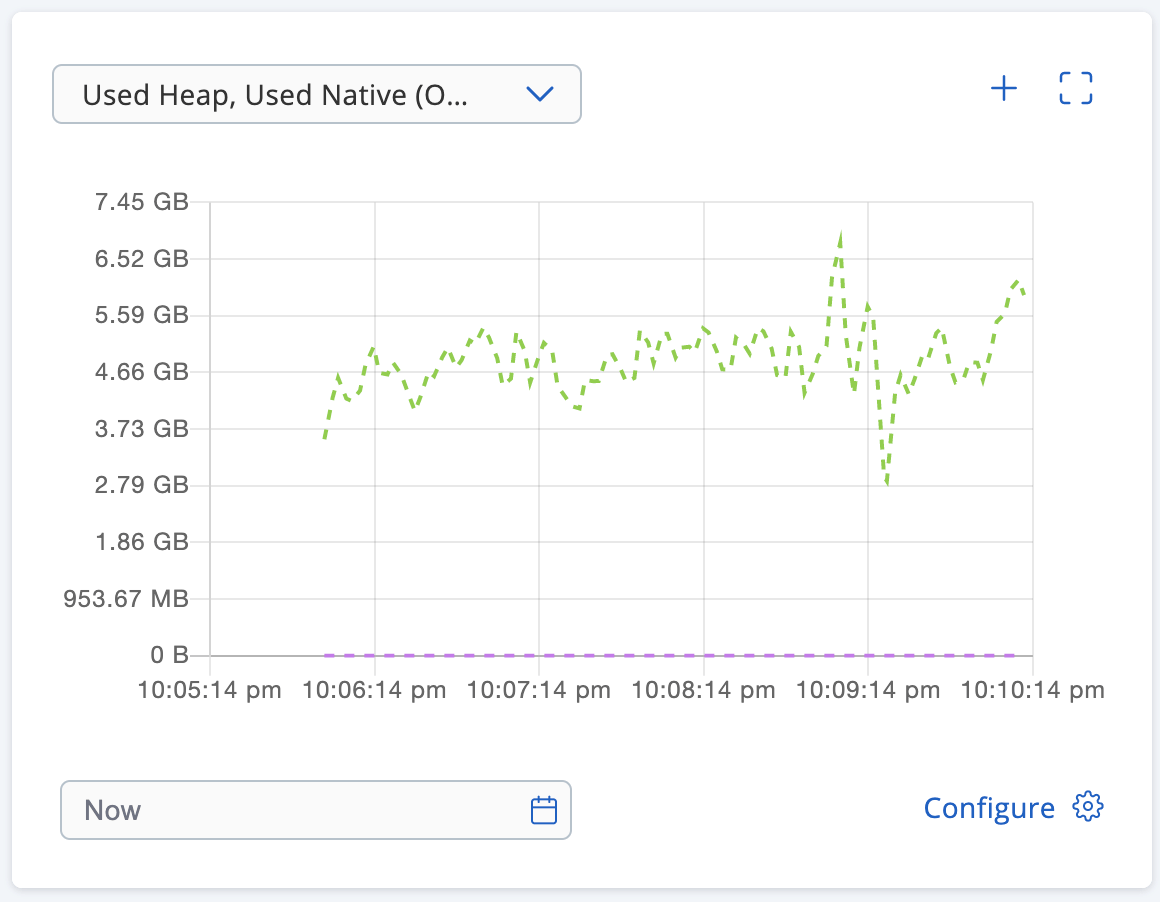Expand the chevron arrow of the metrics dropdown
The width and height of the screenshot is (1160, 902).
539,94
